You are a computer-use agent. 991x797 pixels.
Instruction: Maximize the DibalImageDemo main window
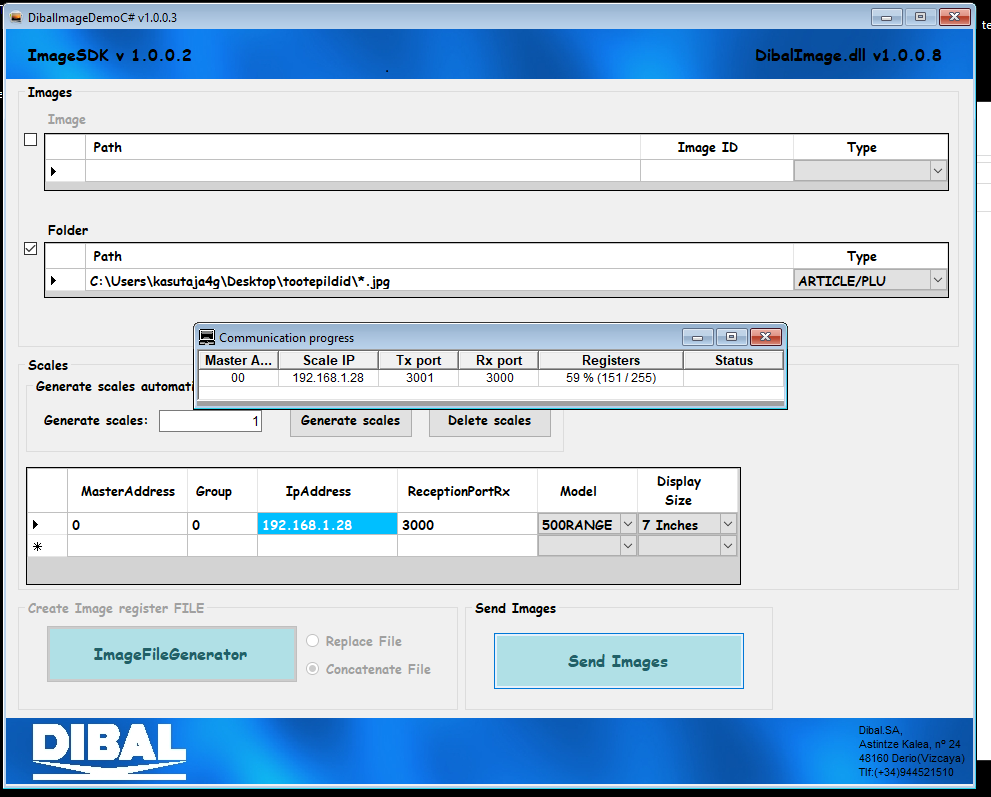[920, 17]
